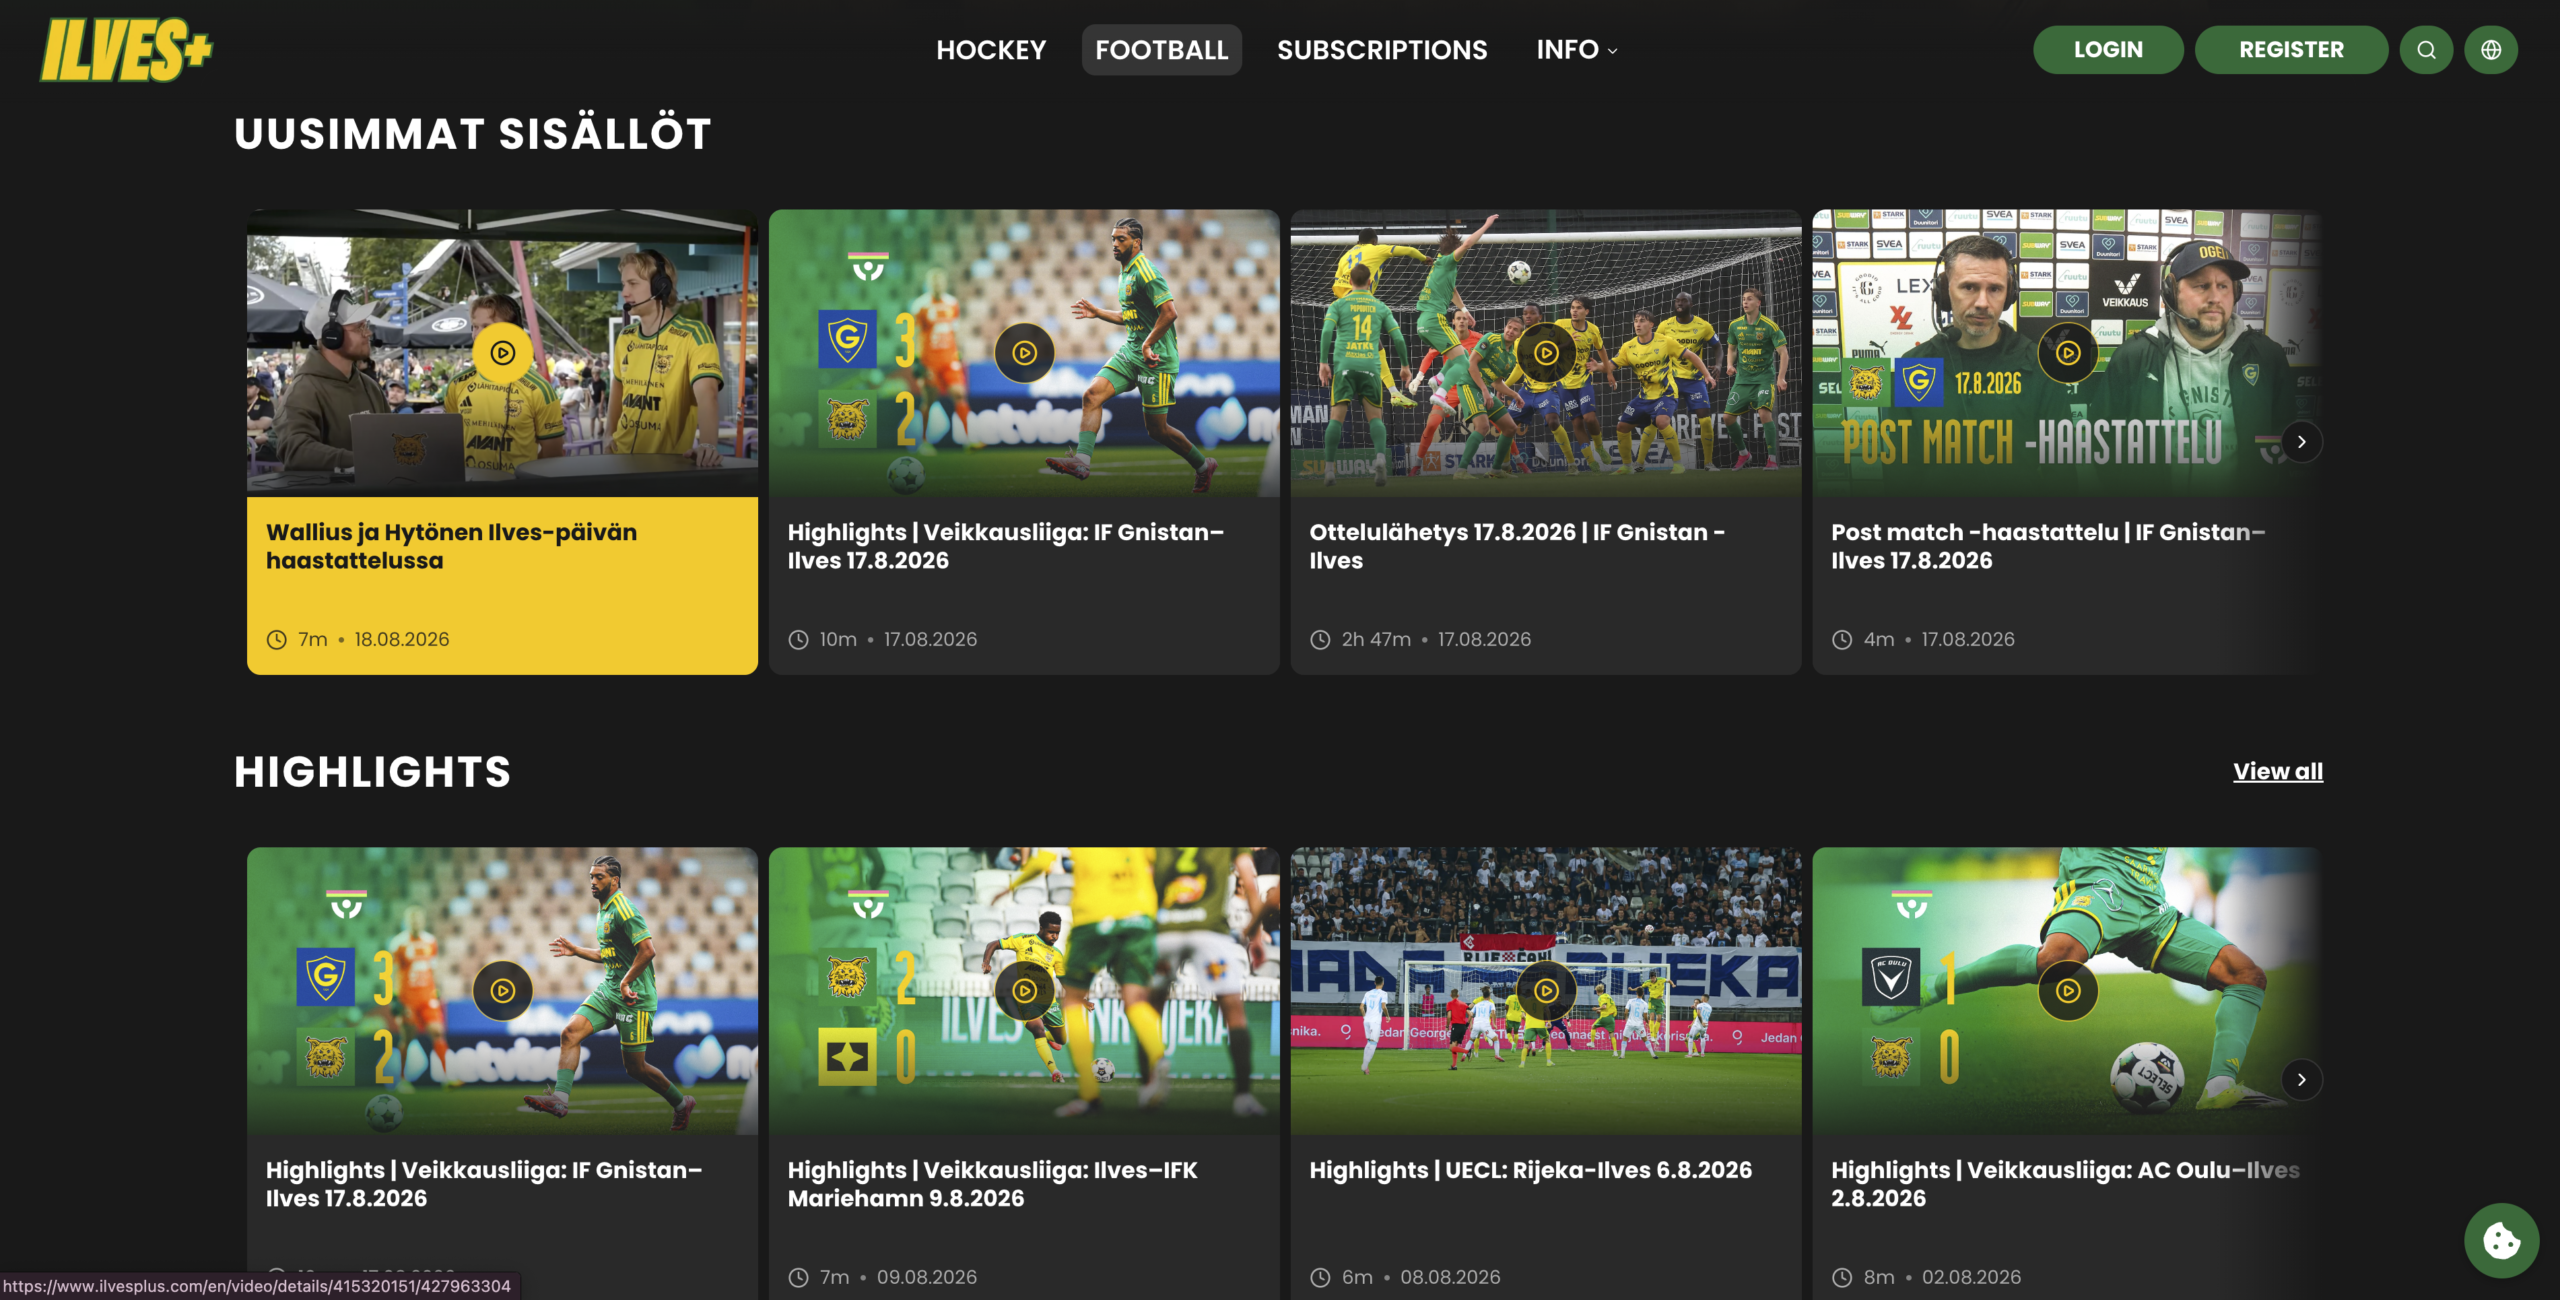Open title 'Highlights | UECL: Rijeka–Ilves 6.8.2026'

click(x=1530, y=1170)
